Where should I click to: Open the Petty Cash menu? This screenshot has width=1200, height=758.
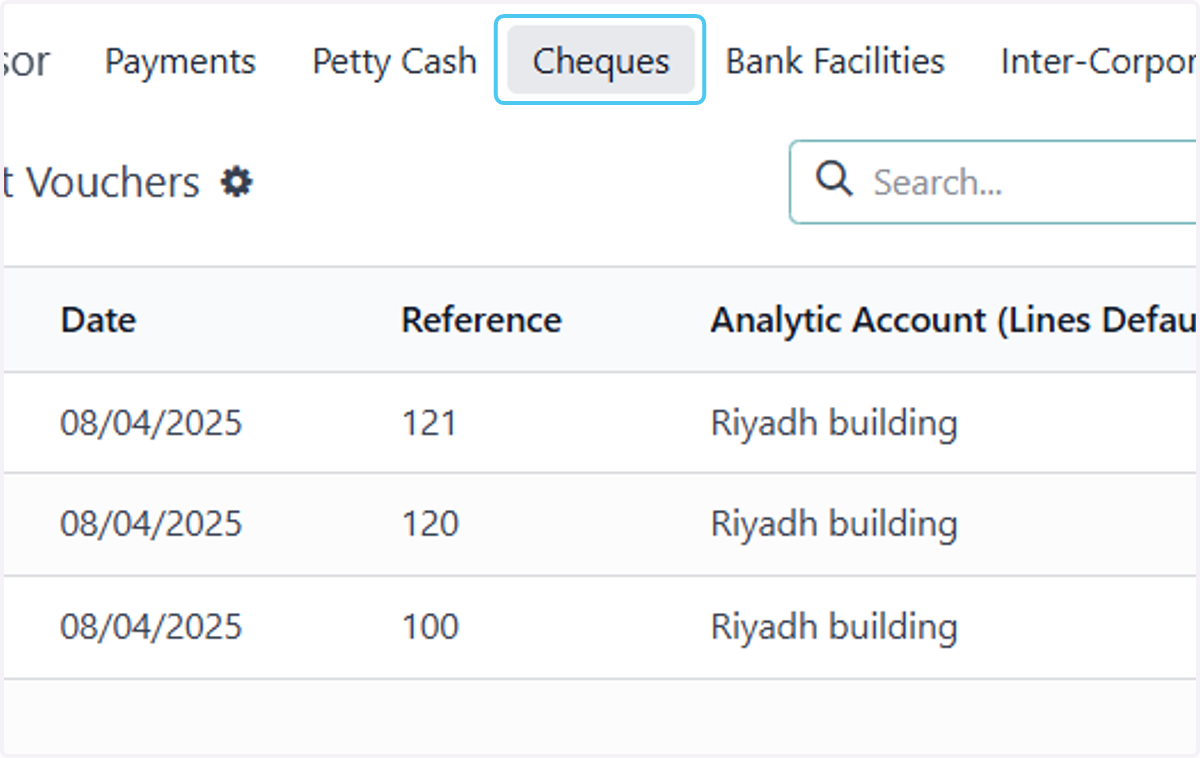coord(394,61)
